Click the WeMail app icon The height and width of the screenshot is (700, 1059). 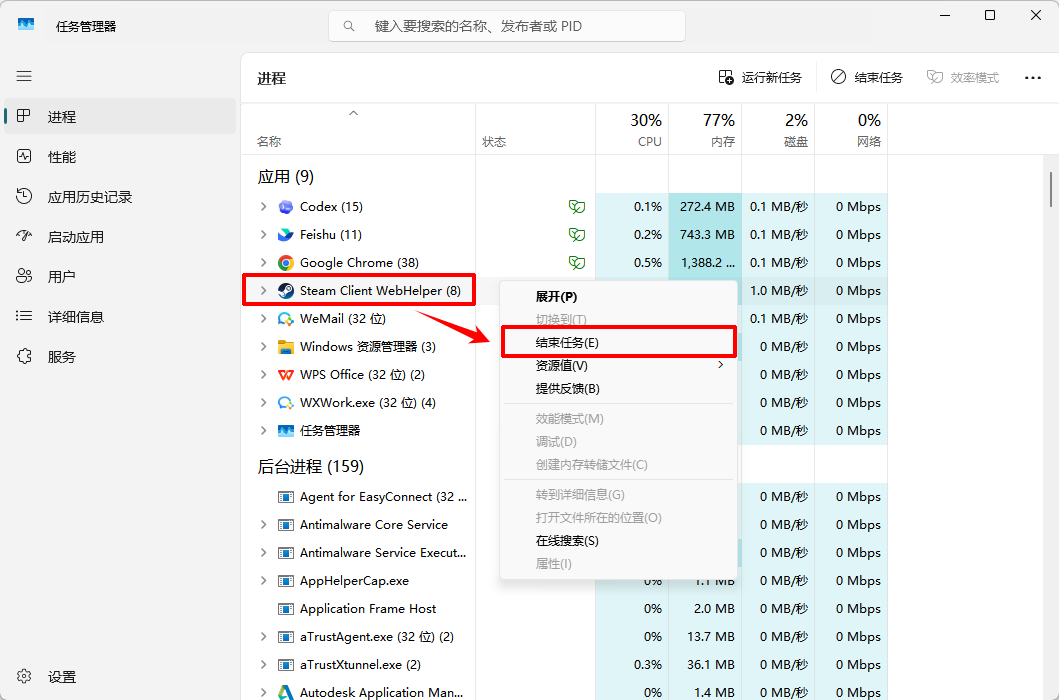[x=286, y=319]
